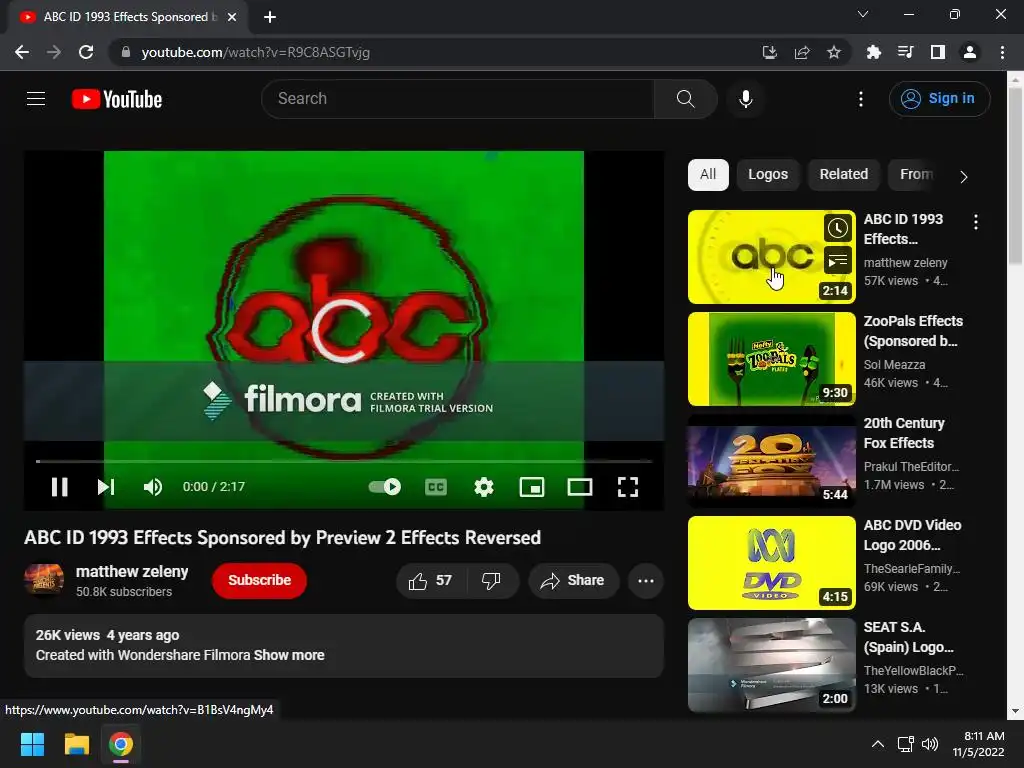Screen dimensions: 1024x768
Task: Subscribe to matthew zeleny
Action: [x=259, y=581]
